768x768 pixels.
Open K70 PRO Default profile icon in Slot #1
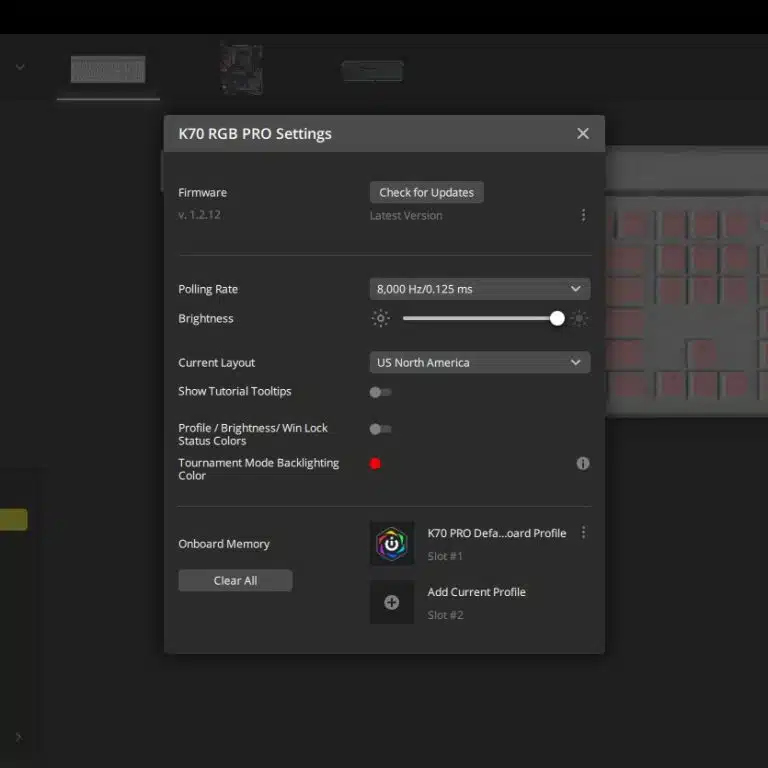pyautogui.click(x=392, y=544)
